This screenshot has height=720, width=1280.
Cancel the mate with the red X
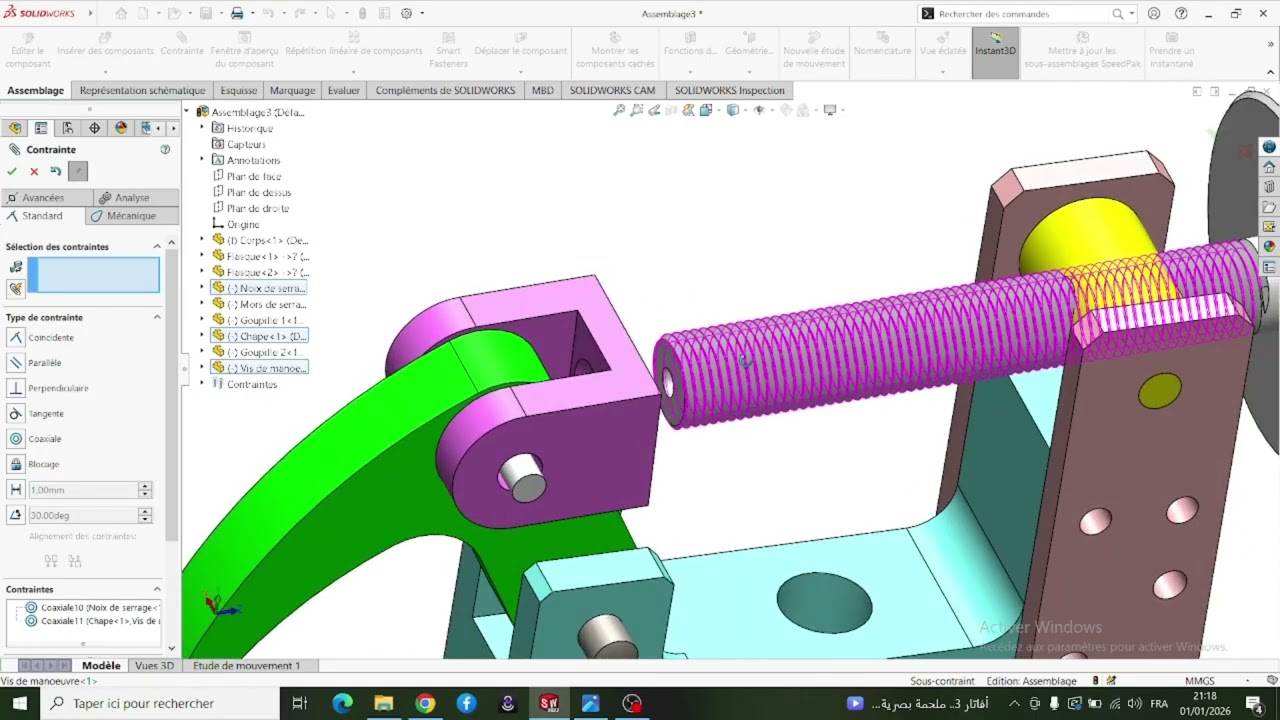tap(34, 171)
